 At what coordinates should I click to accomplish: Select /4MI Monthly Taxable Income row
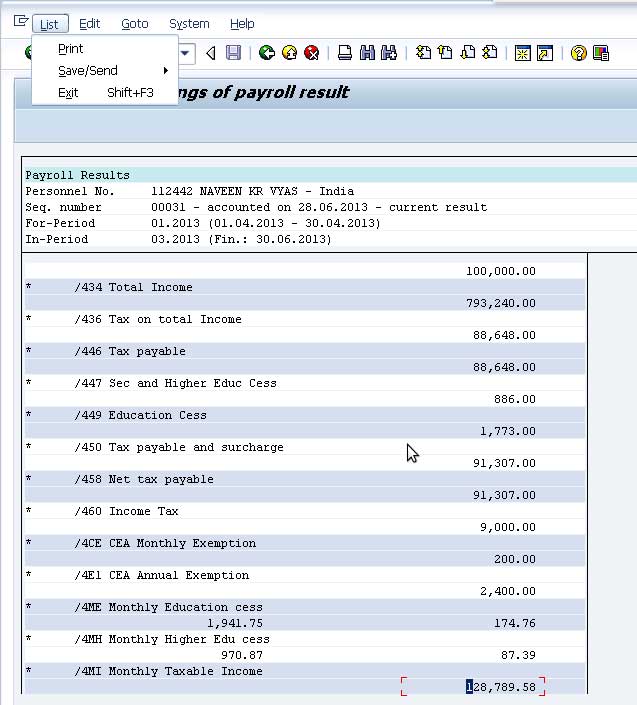305,671
